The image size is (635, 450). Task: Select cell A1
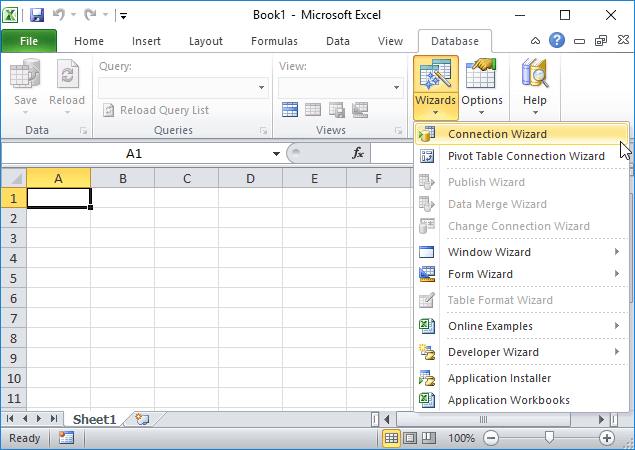(x=59, y=198)
